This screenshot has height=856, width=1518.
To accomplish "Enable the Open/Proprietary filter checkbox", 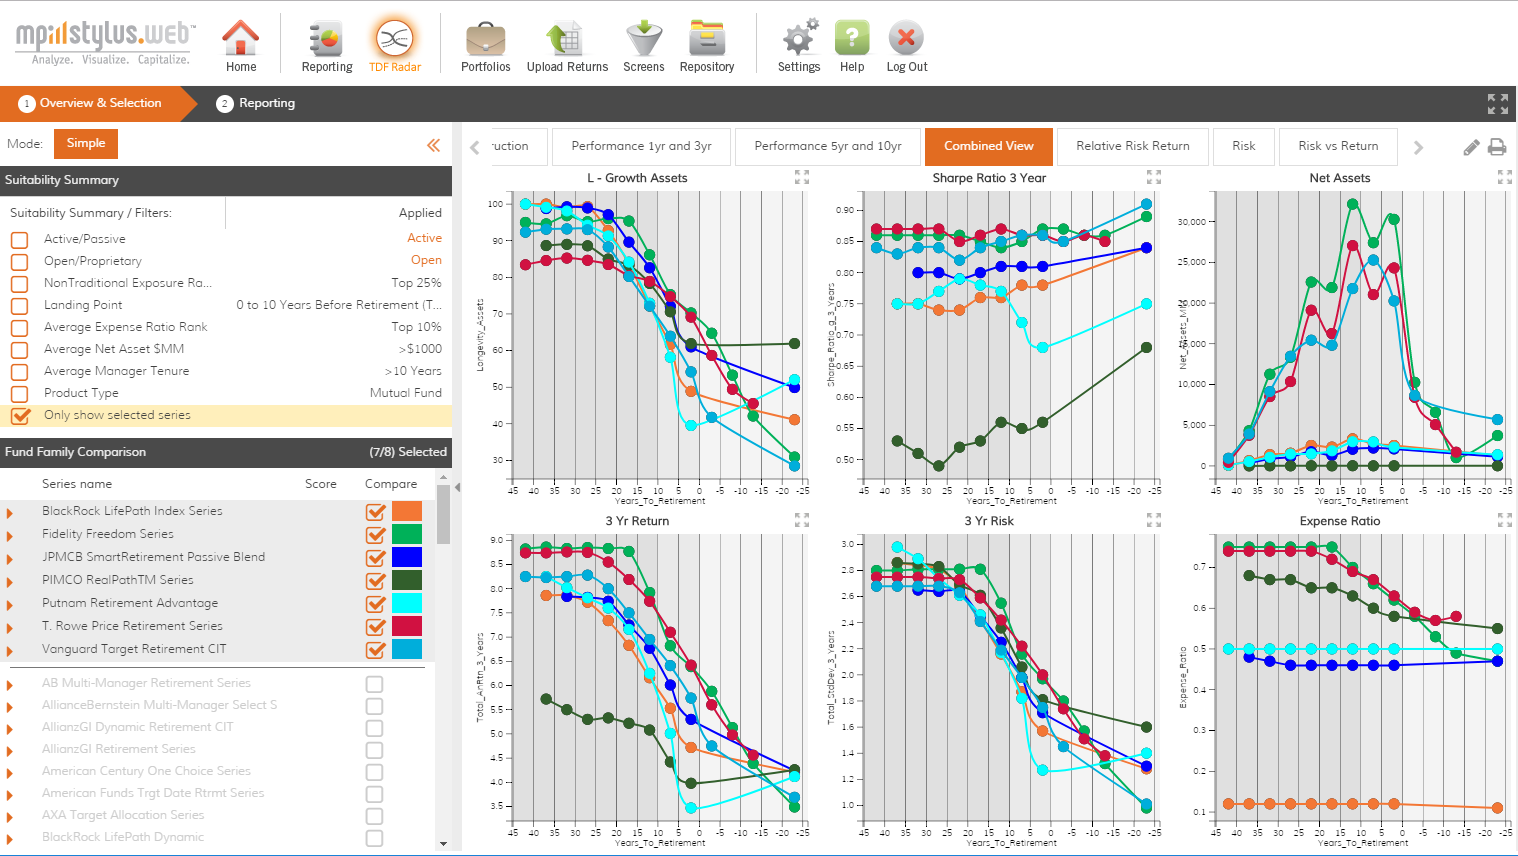I will click(19, 262).
